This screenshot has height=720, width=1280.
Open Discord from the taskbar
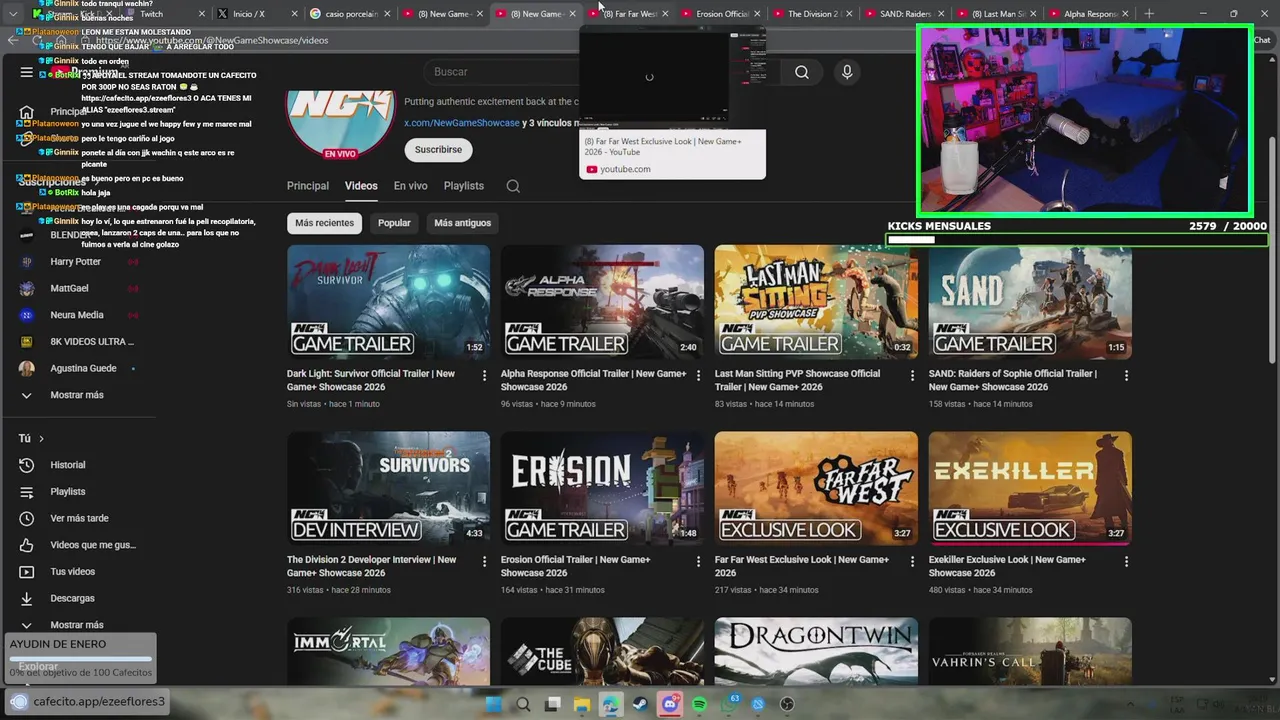click(670, 704)
